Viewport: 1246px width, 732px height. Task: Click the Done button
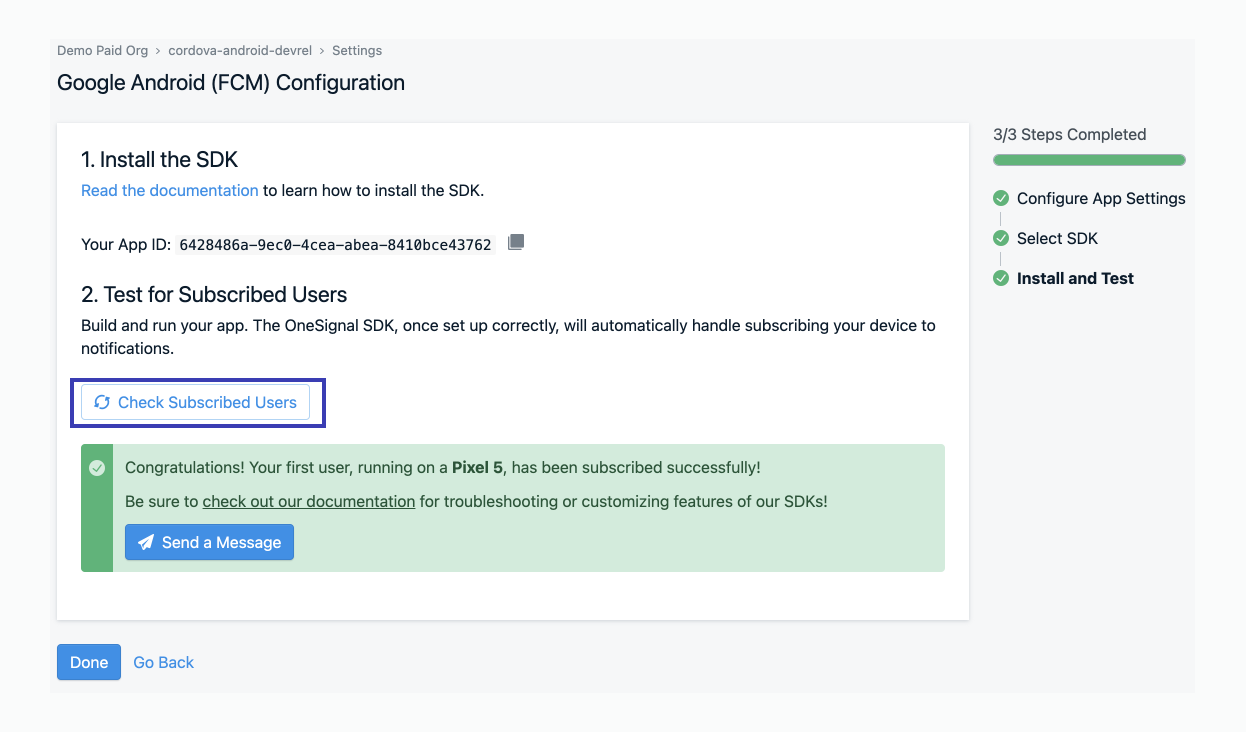pos(88,662)
